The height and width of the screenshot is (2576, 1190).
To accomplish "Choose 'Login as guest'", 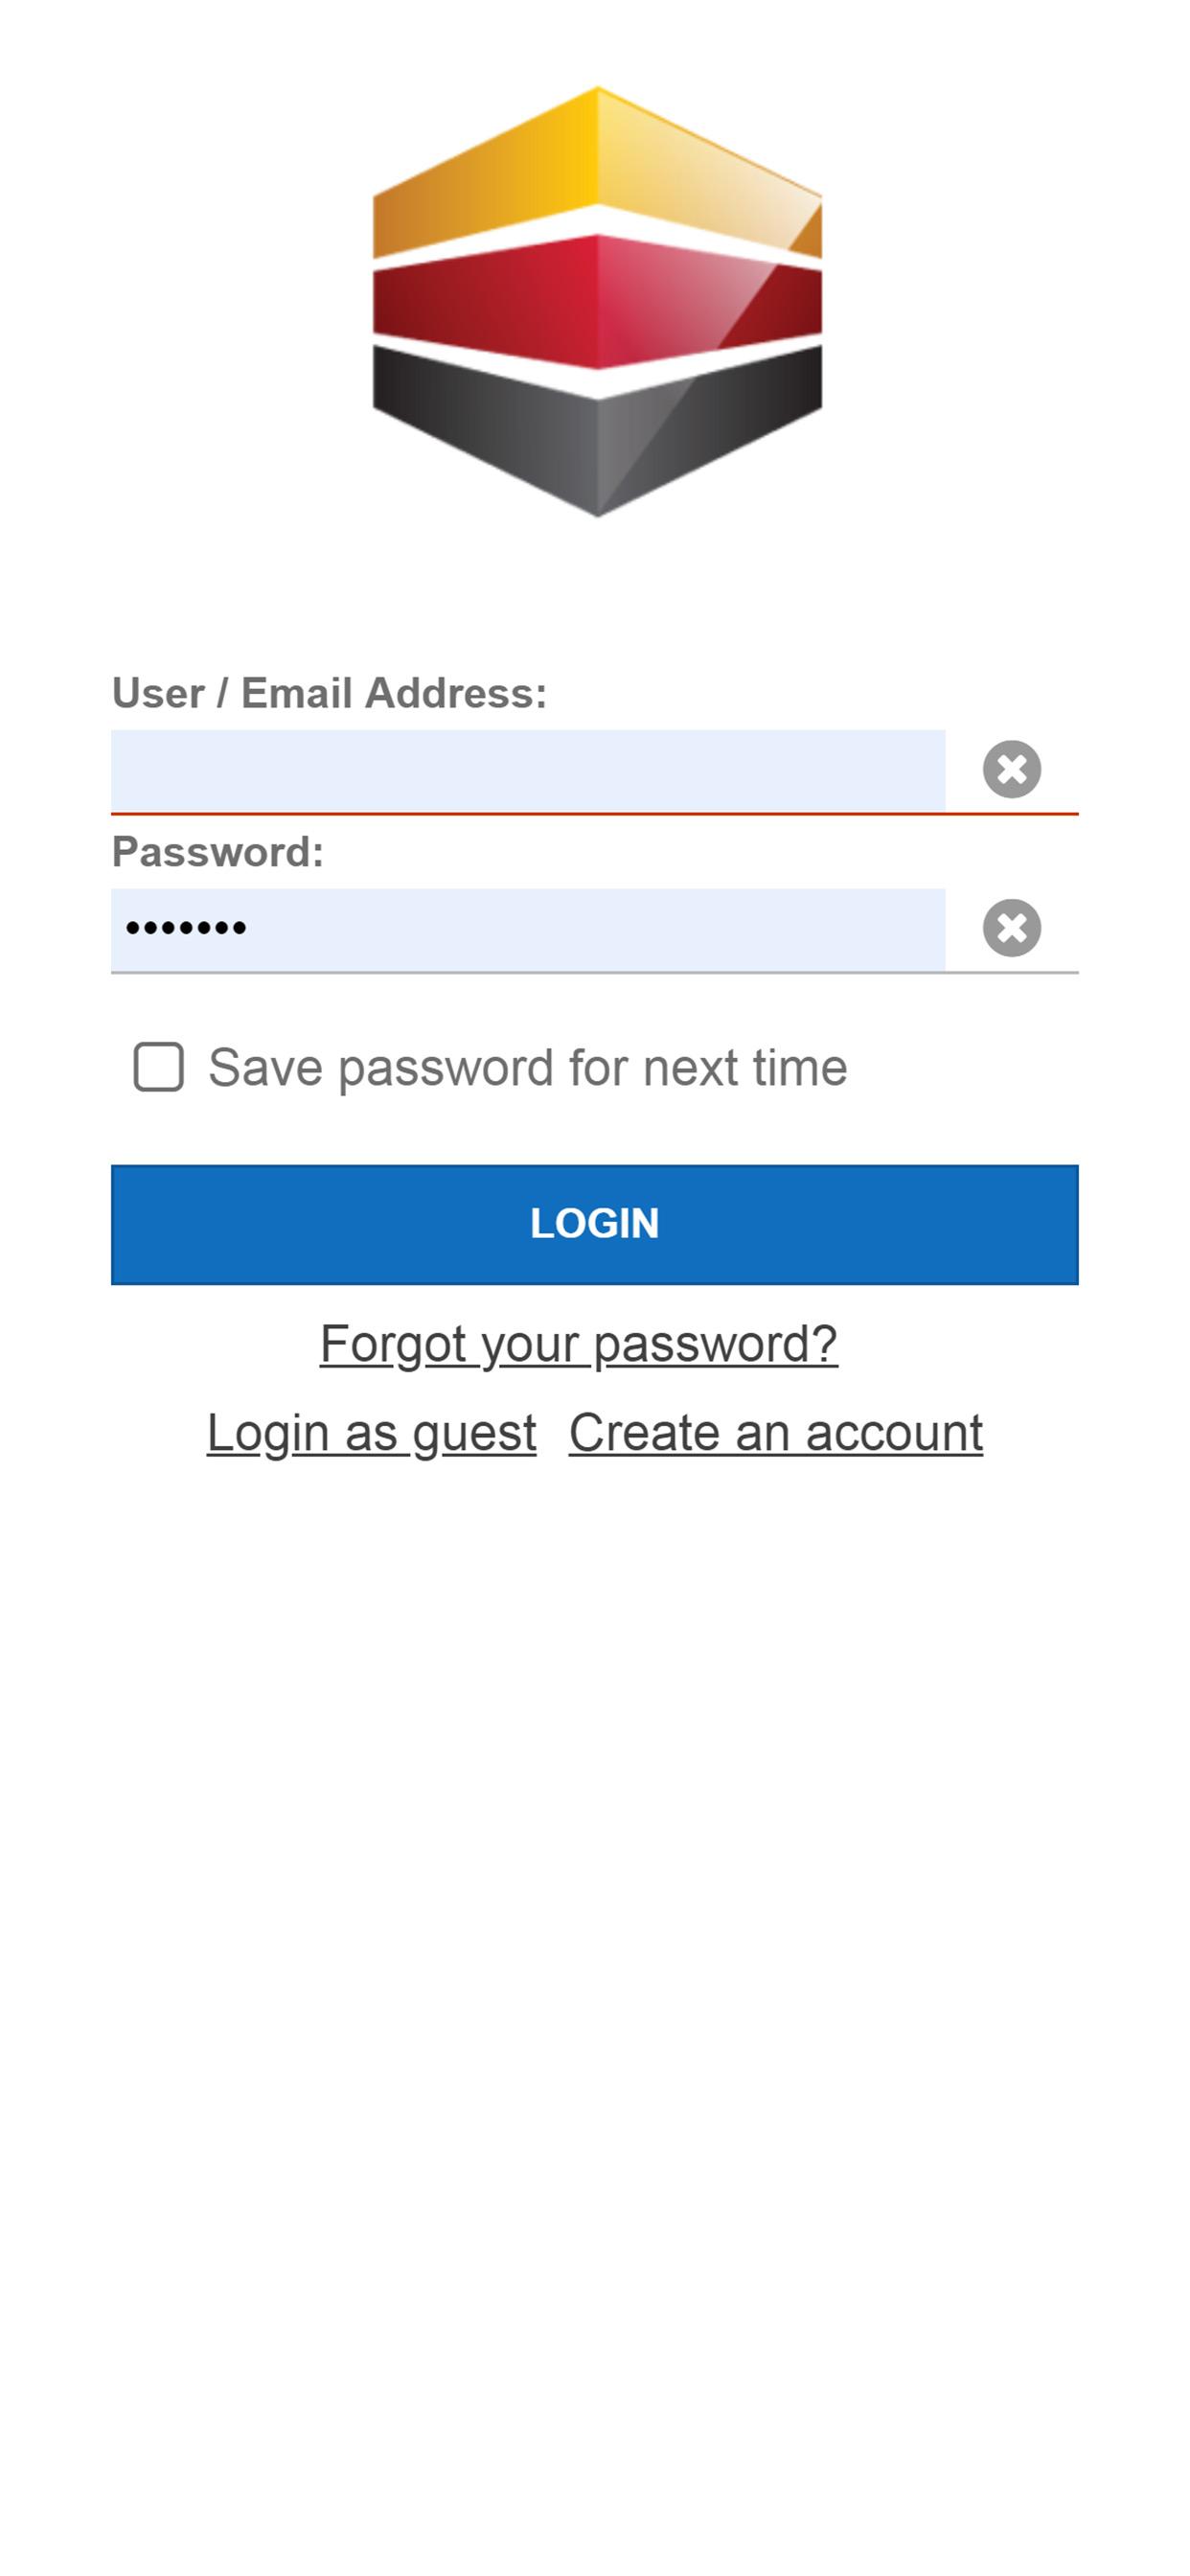I will tap(371, 1432).
